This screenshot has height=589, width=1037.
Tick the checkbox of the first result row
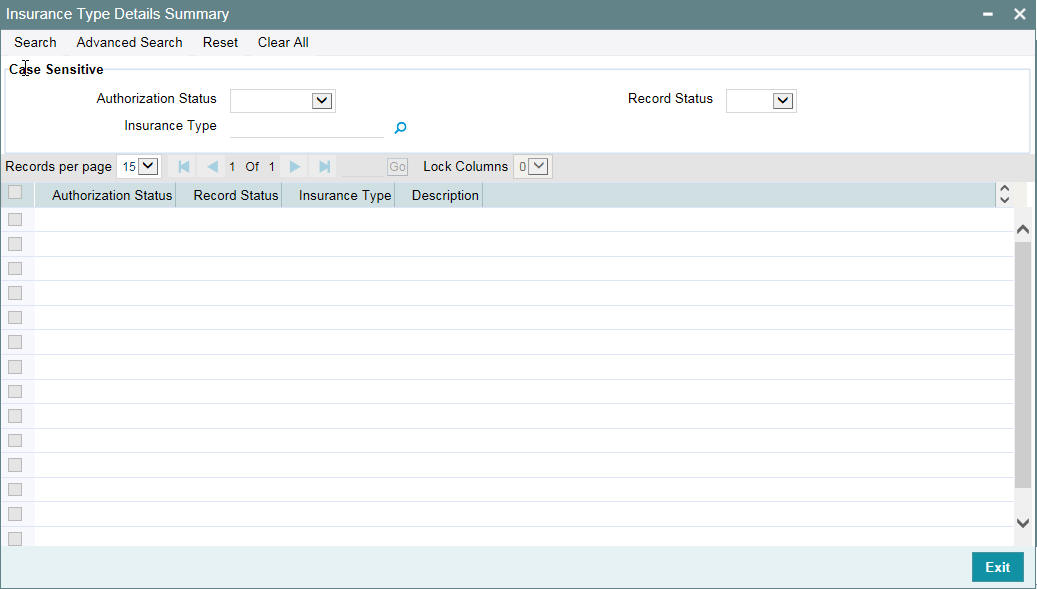(x=15, y=219)
